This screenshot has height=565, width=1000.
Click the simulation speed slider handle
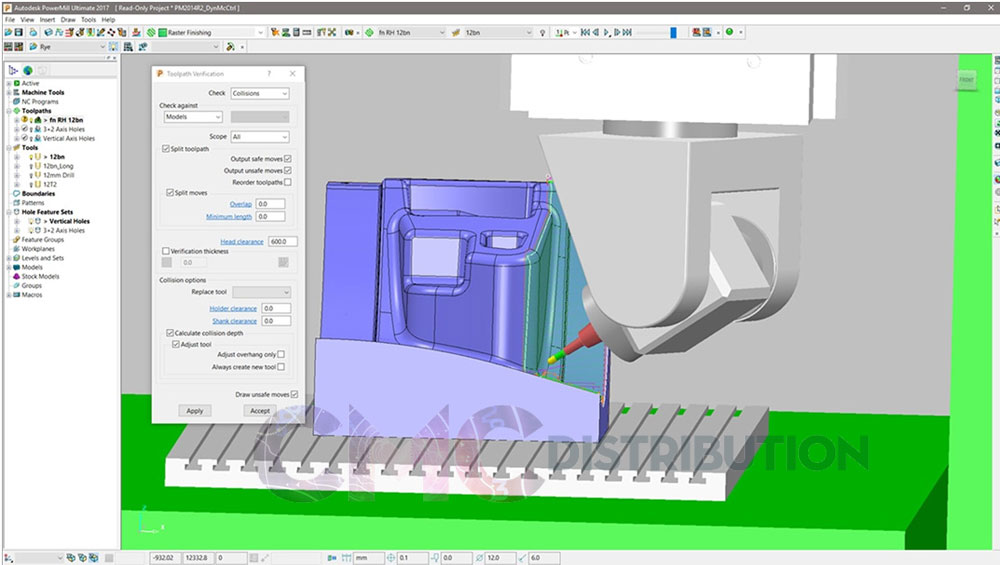pyautogui.click(x=673, y=32)
